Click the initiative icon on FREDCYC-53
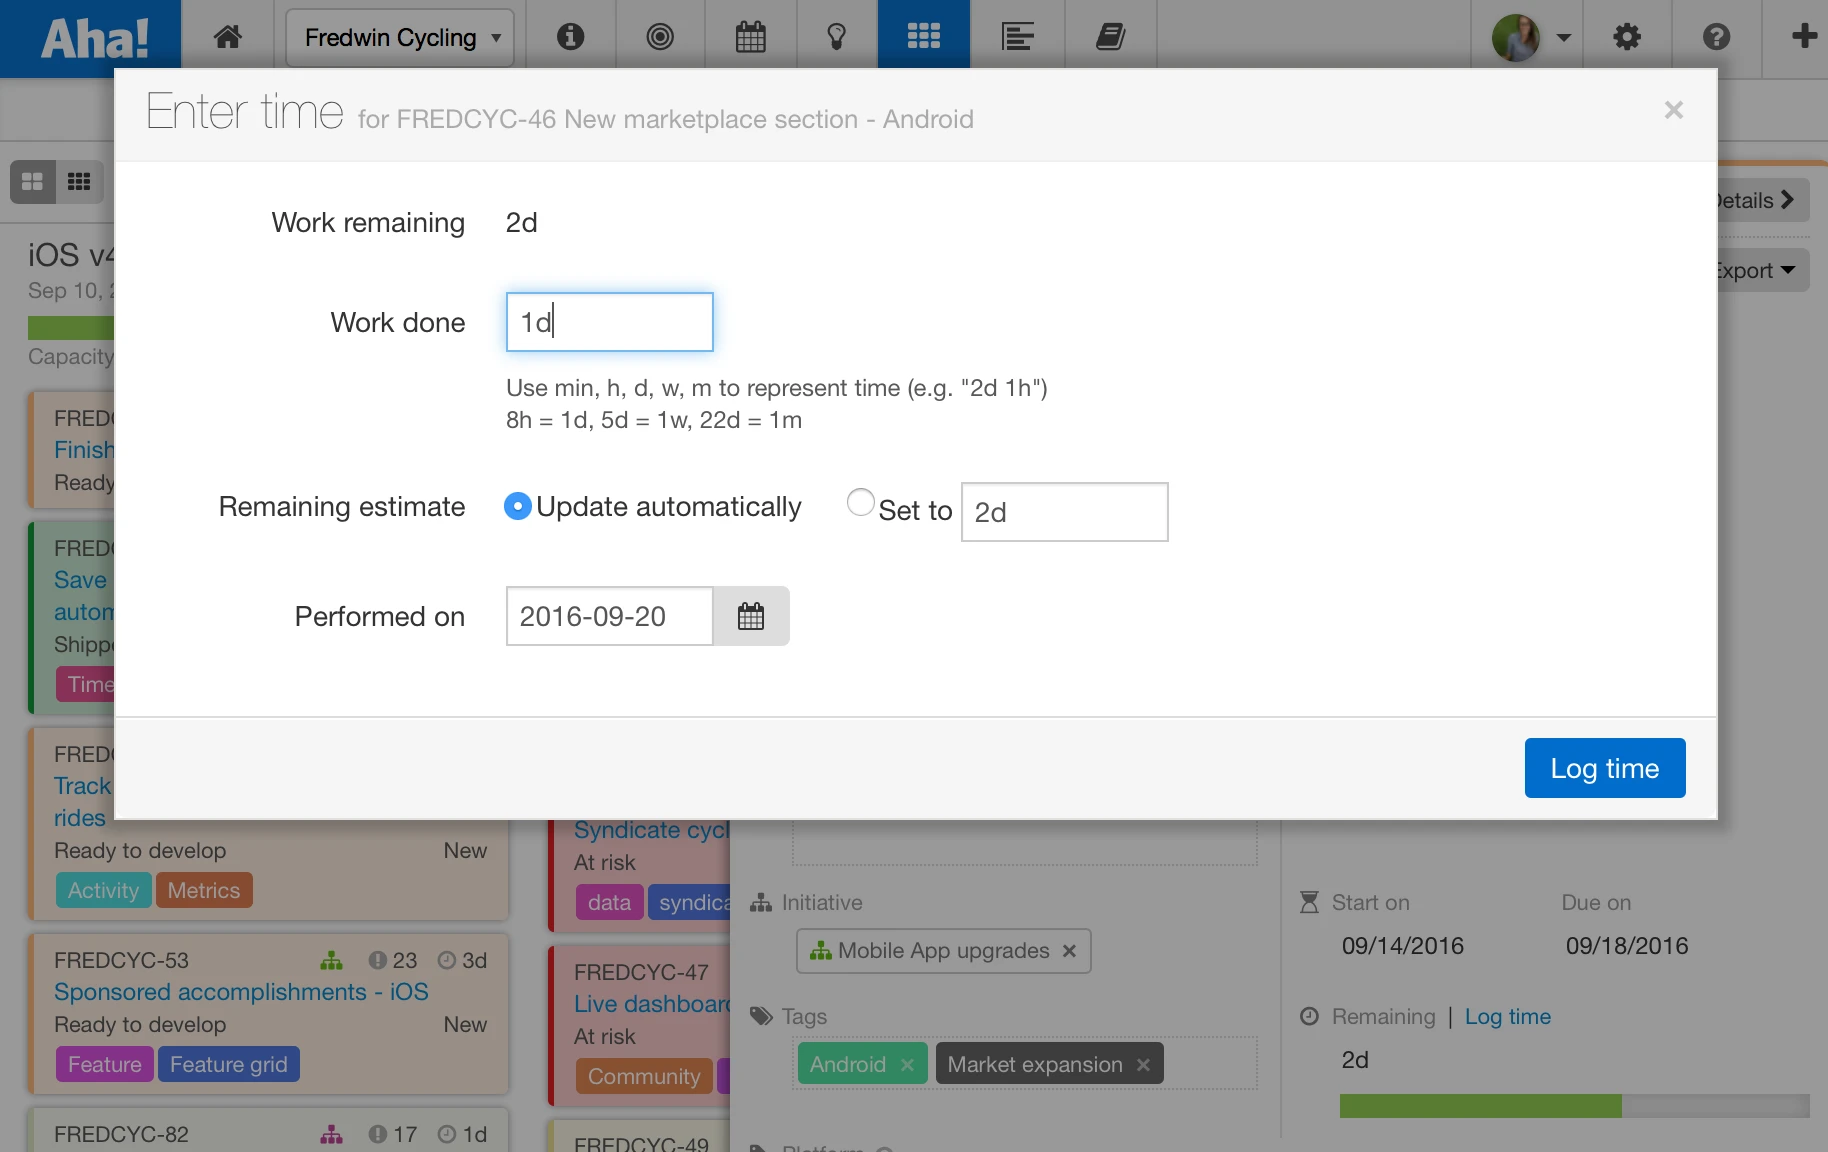Viewport: 1828px width, 1152px height. [x=331, y=961]
